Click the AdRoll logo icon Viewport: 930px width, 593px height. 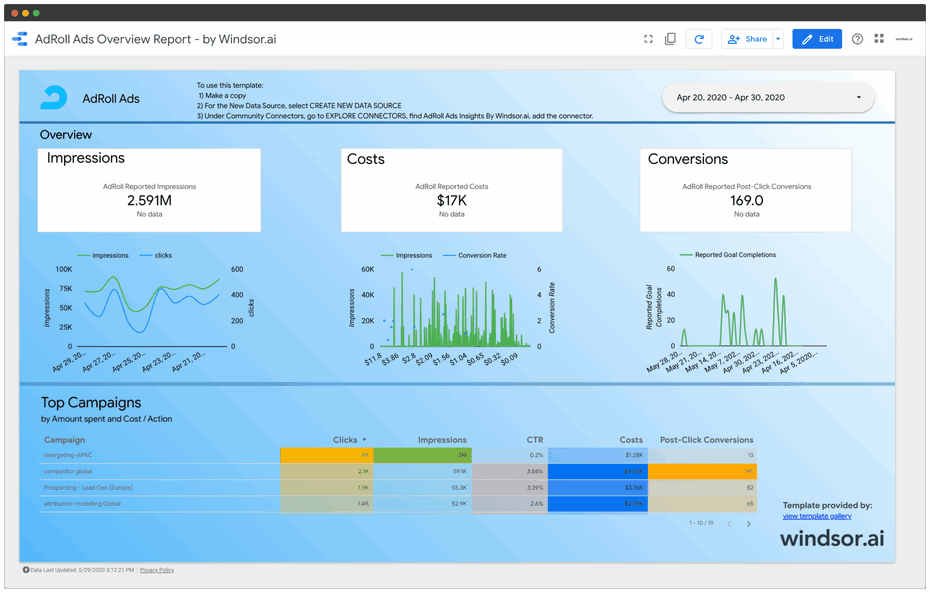click(x=53, y=98)
